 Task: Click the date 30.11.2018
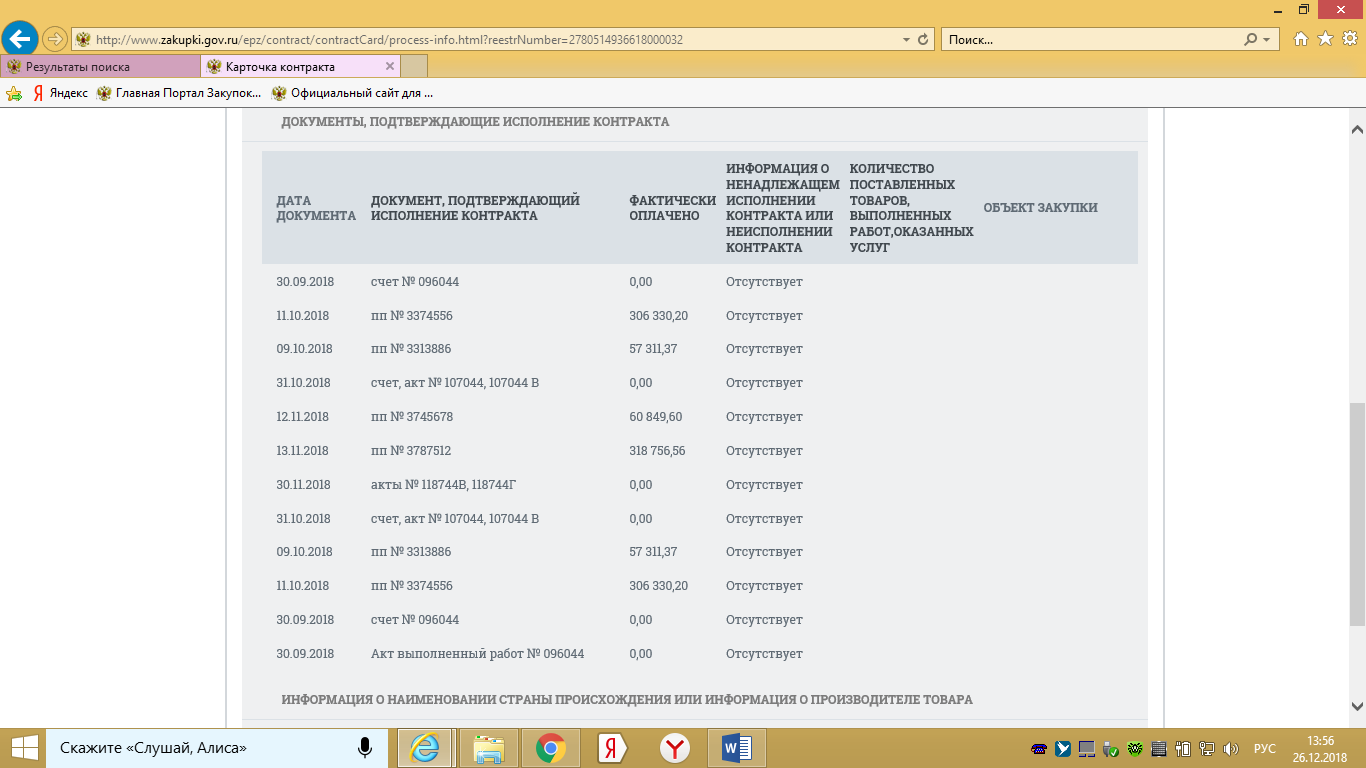point(303,485)
